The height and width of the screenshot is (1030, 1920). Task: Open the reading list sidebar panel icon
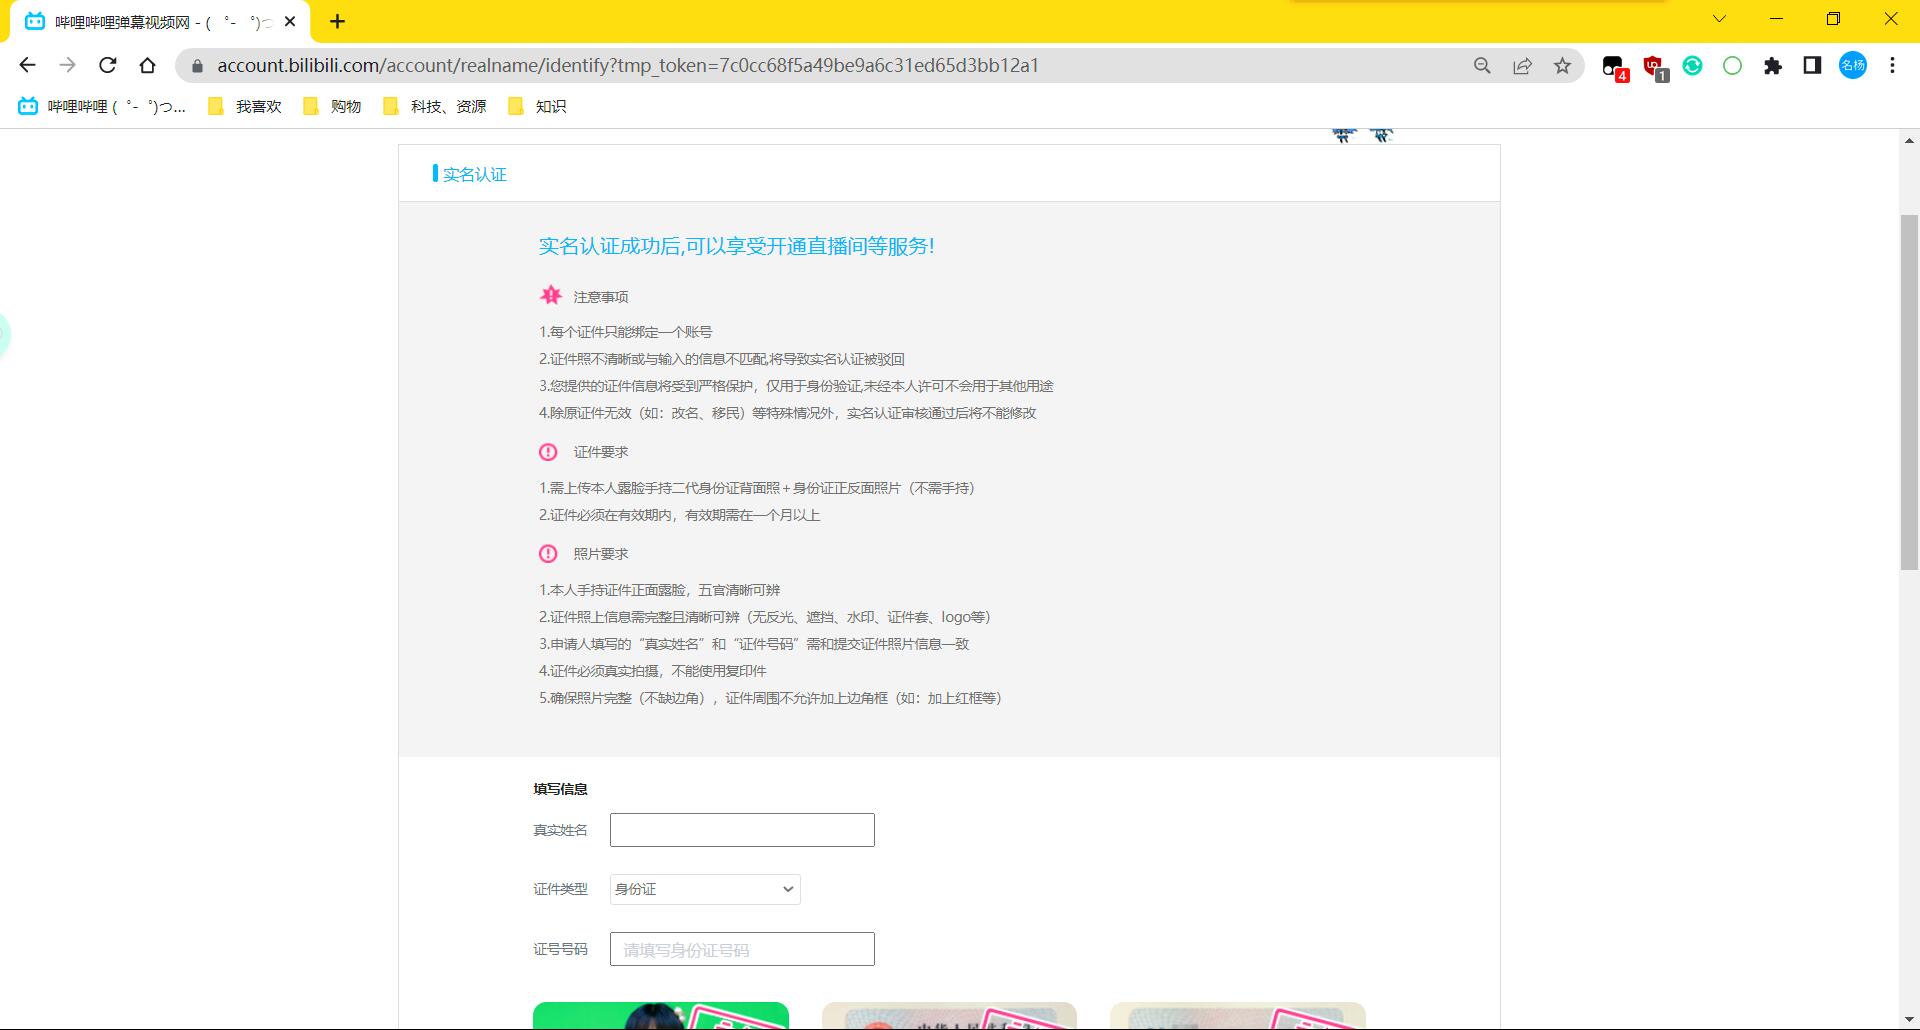1812,65
